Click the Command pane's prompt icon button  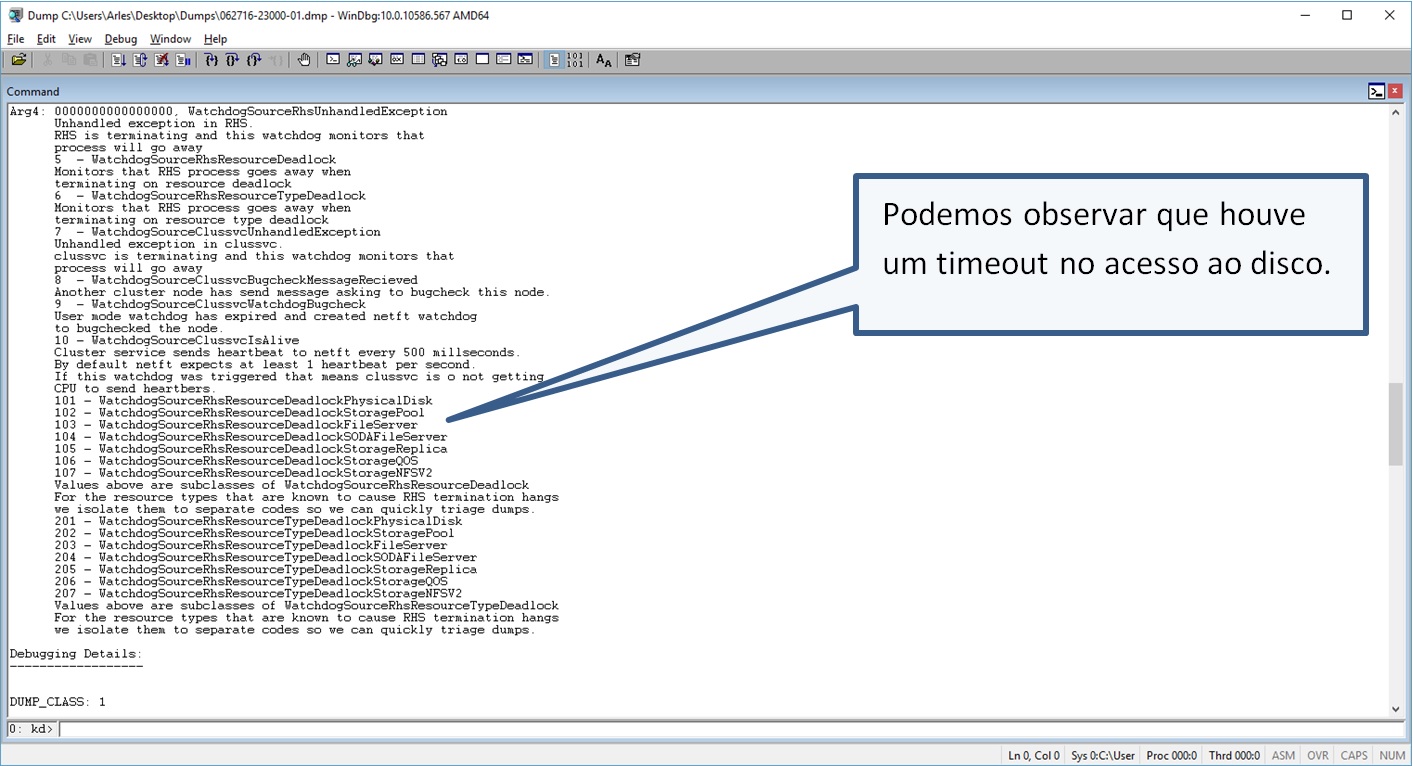1377,91
